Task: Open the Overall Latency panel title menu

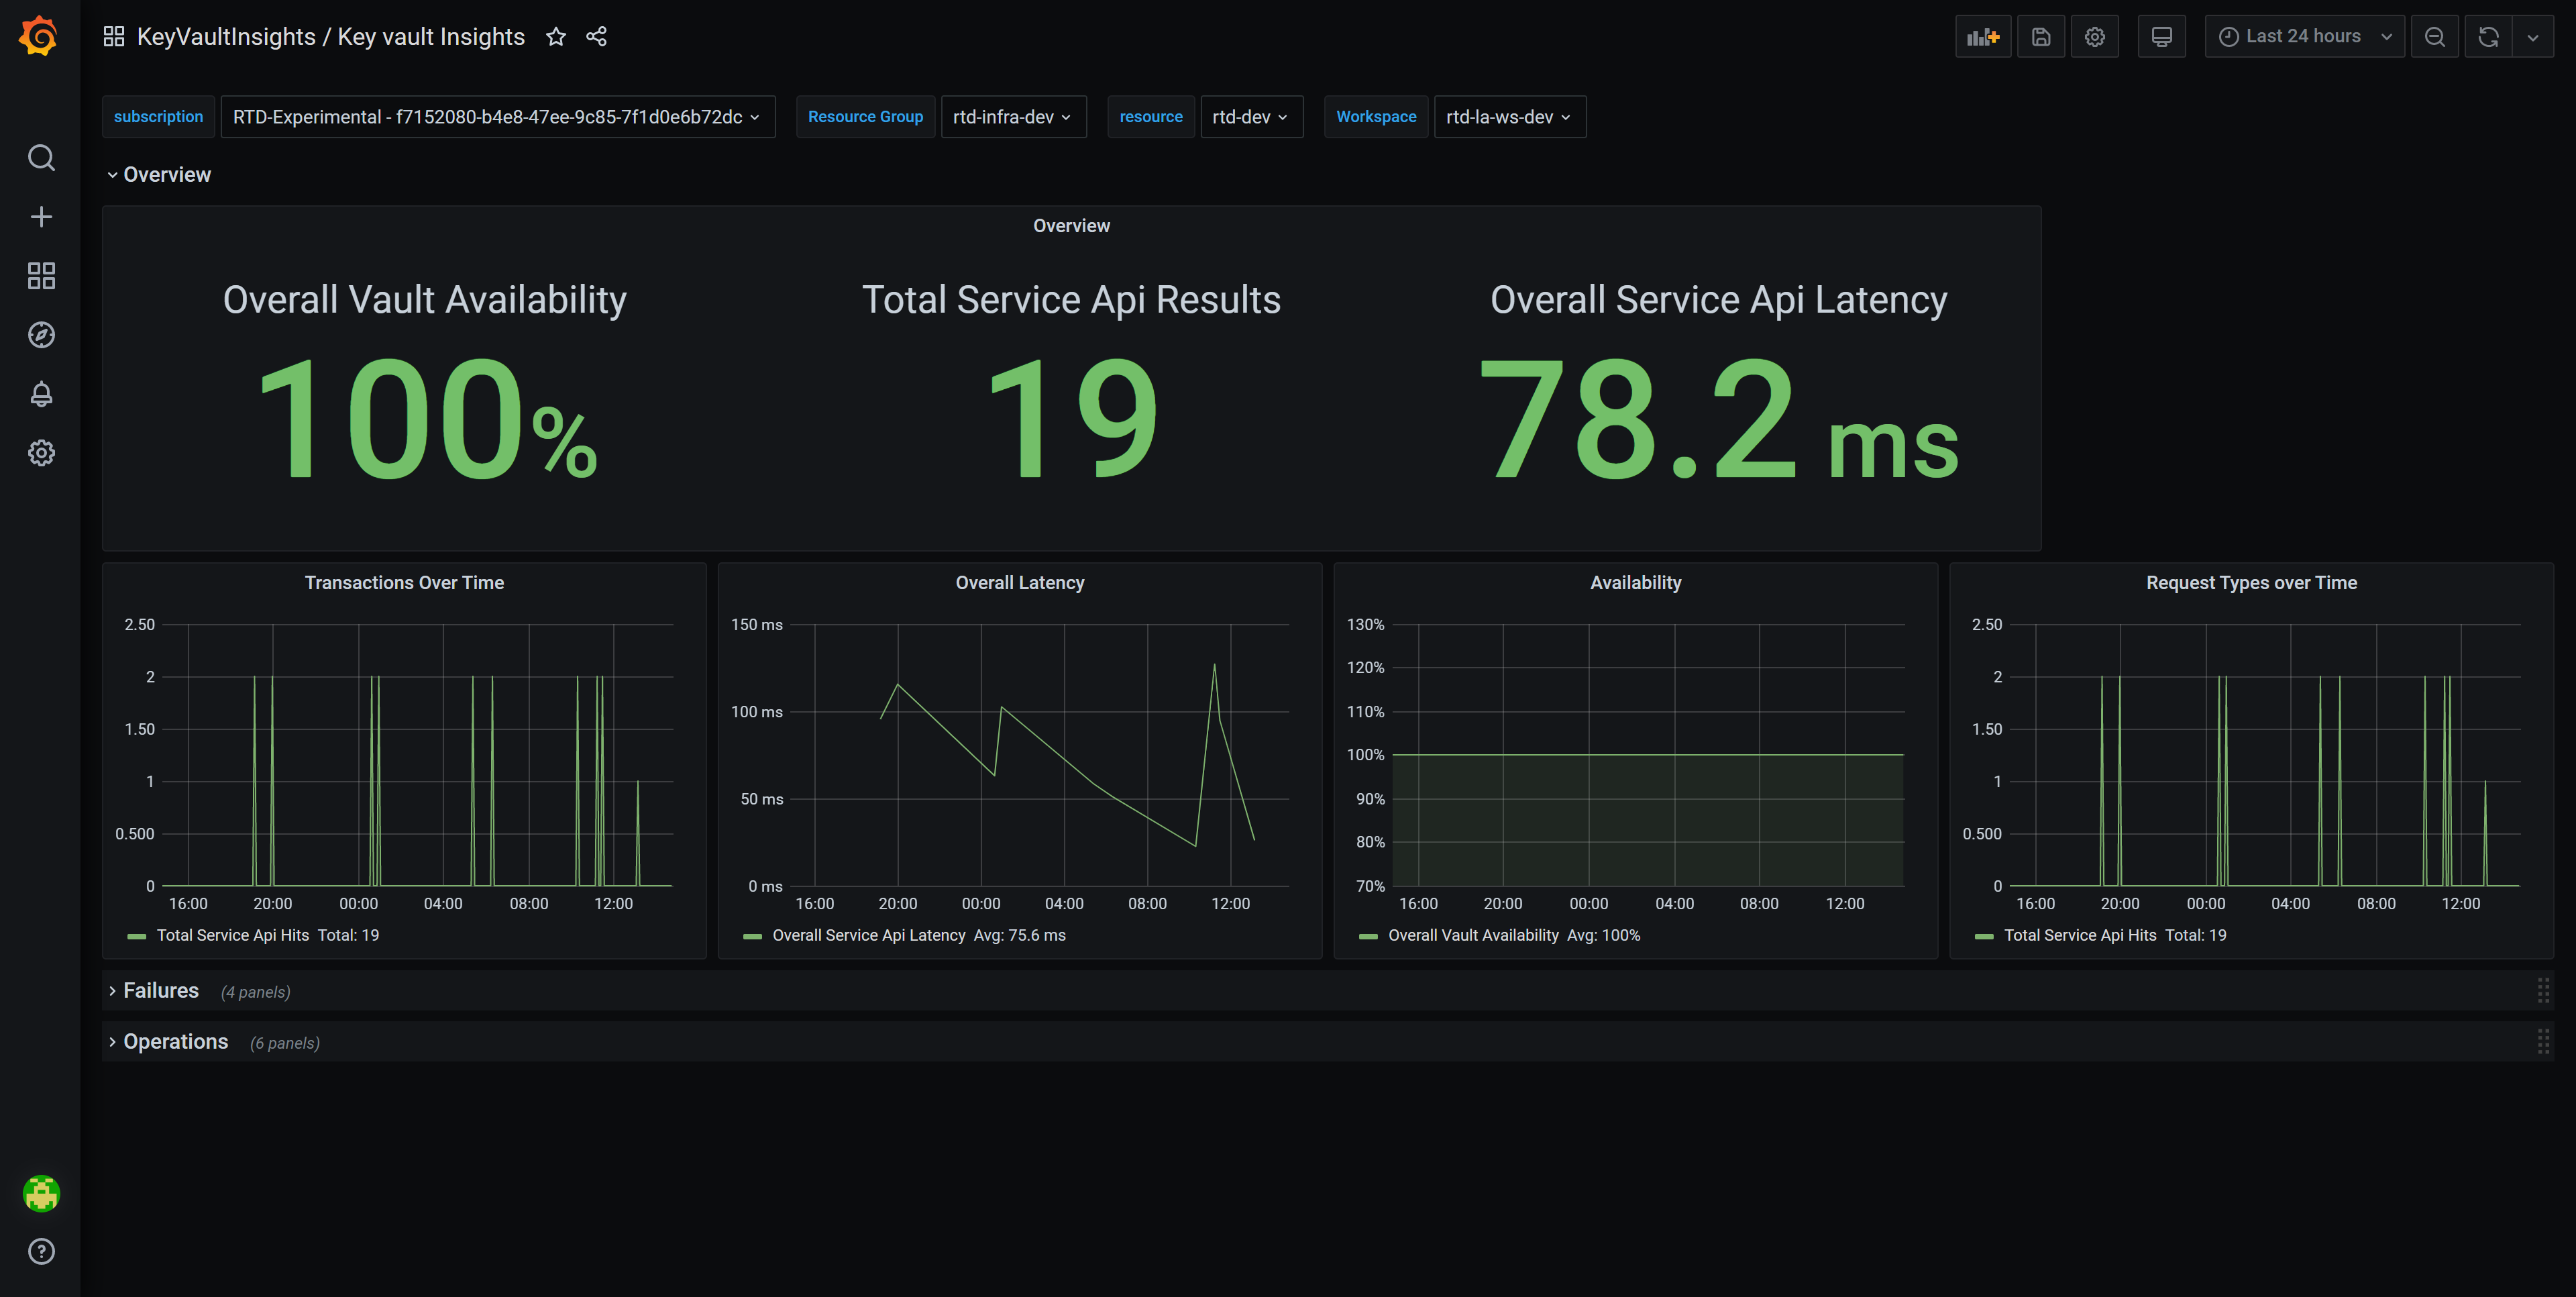Action: click(1019, 582)
